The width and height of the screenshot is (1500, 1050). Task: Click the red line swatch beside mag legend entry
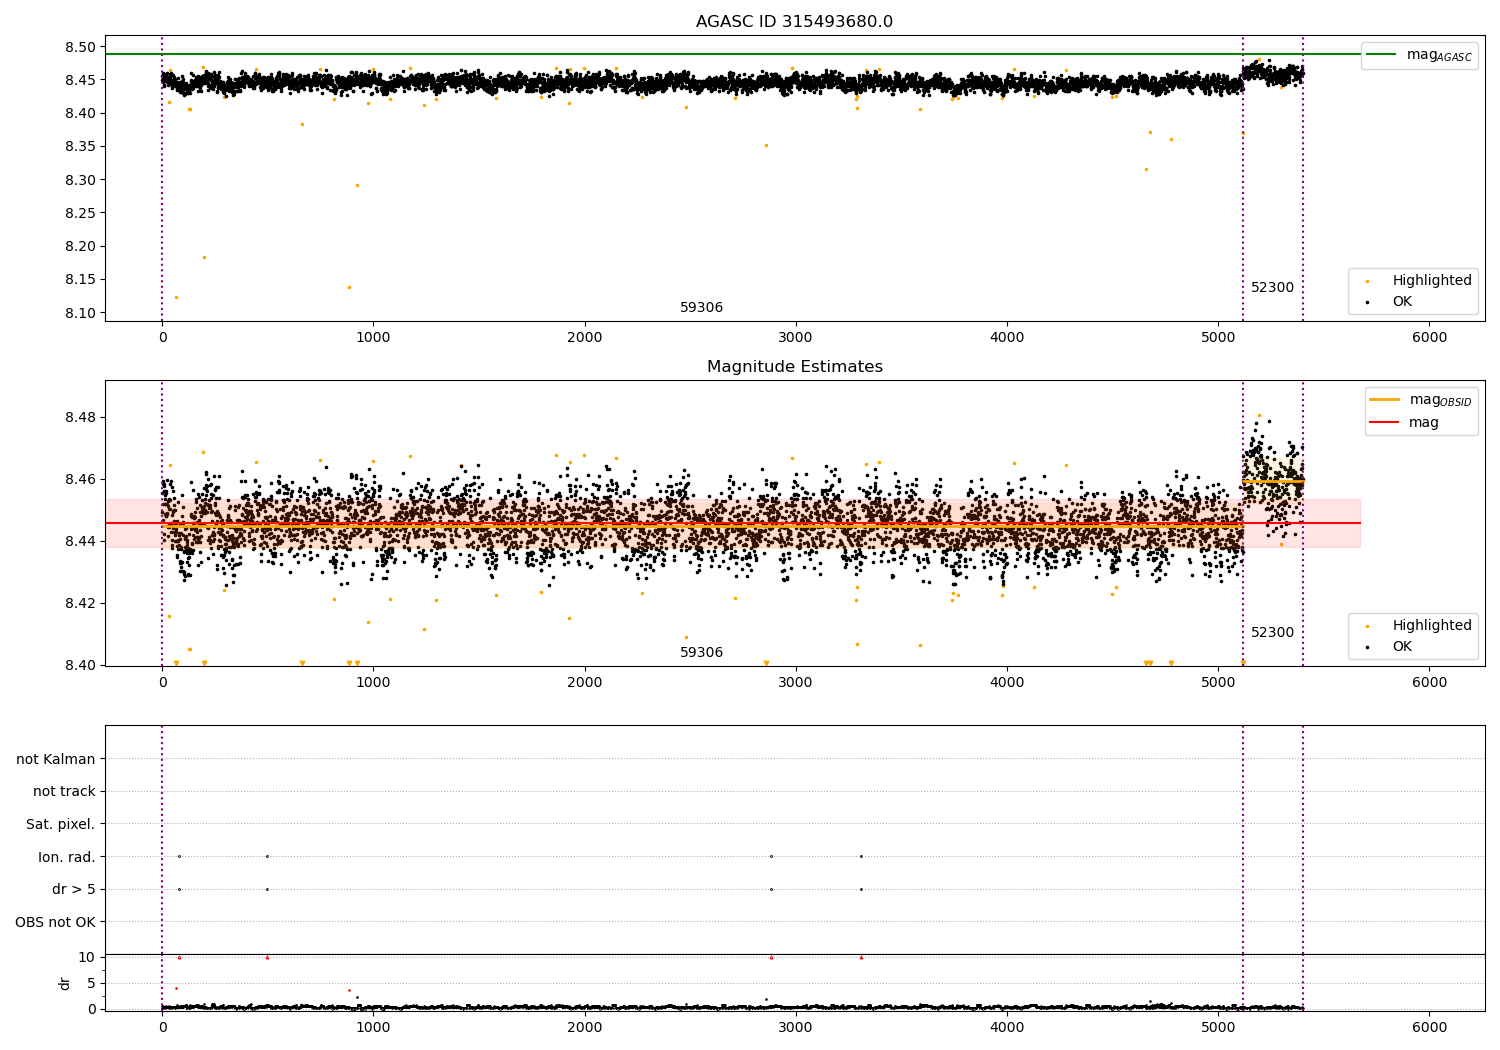tap(1384, 422)
